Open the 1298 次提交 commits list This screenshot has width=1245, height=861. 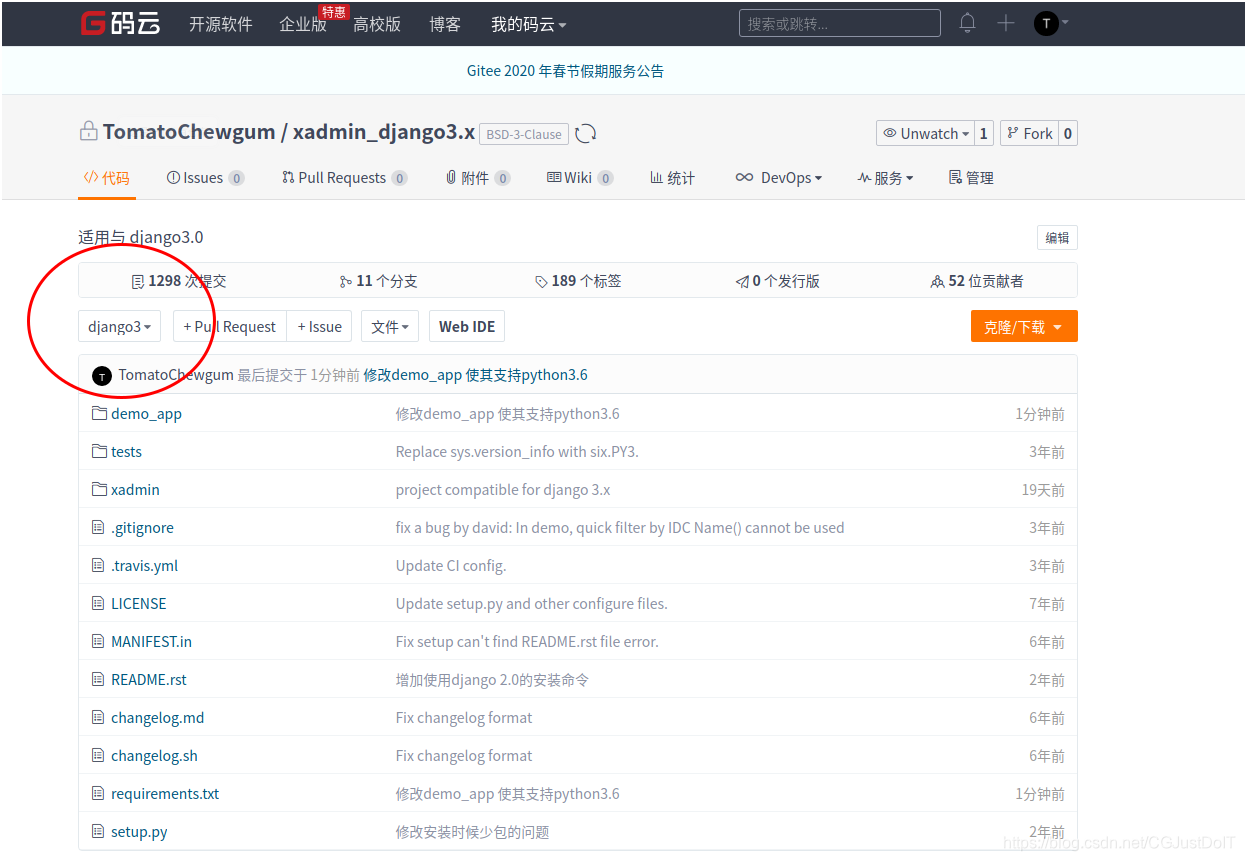[x=179, y=281]
